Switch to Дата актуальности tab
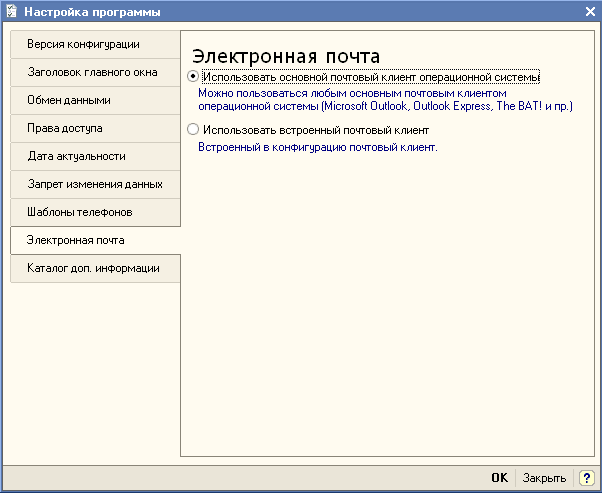Viewport: 602px width, 493px height. (x=95, y=157)
